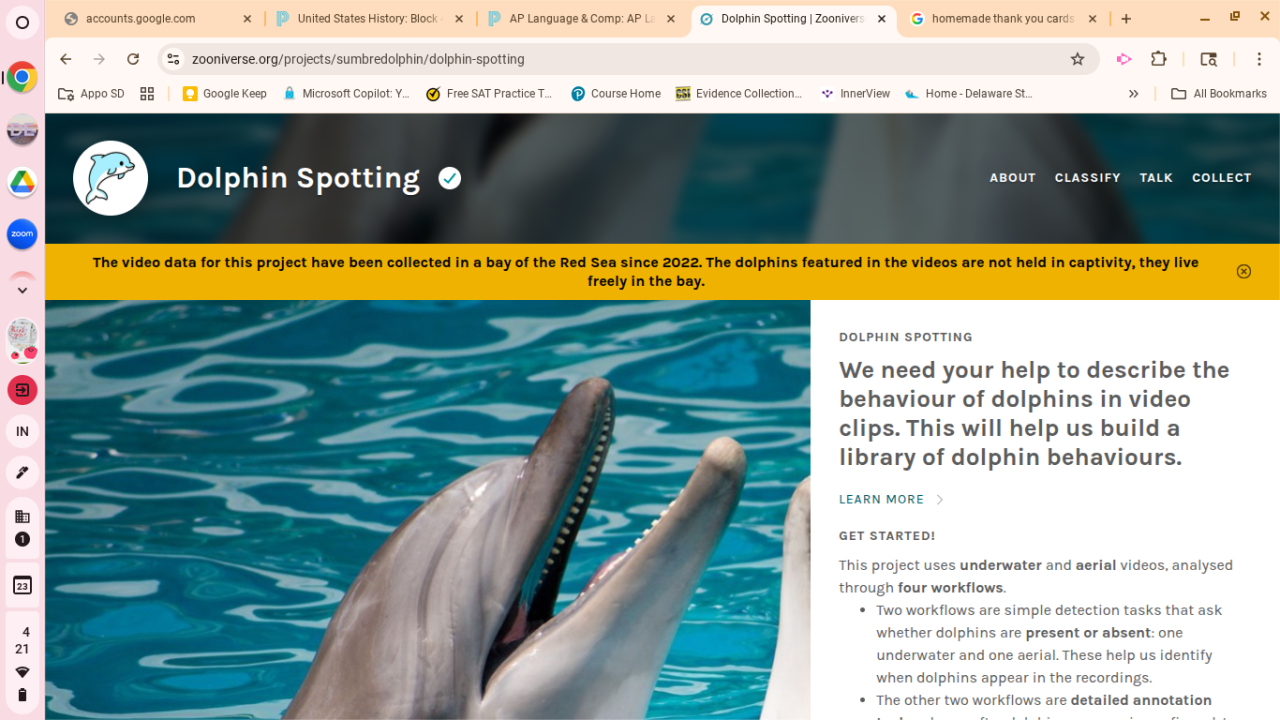This screenshot has width=1280, height=720.
Task: Open the apps grid bookmark icon
Action: [147, 93]
